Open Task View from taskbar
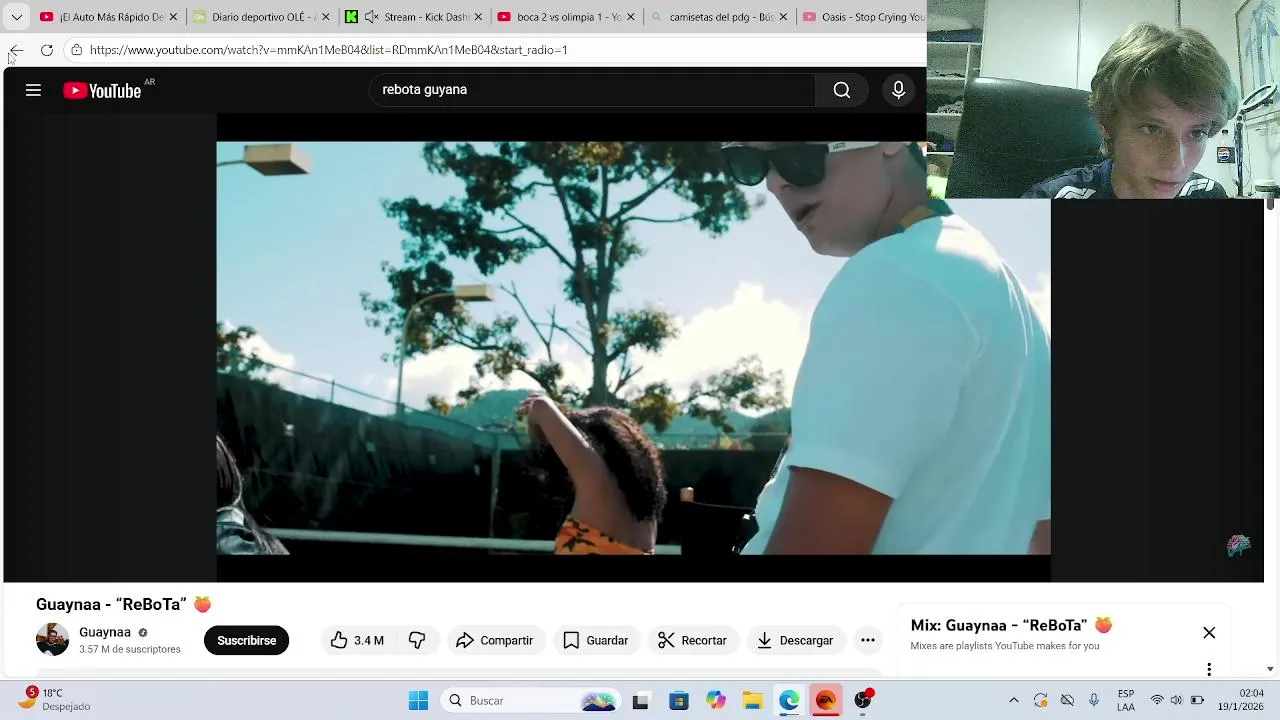Viewport: 1280px width, 720px height. click(x=640, y=701)
